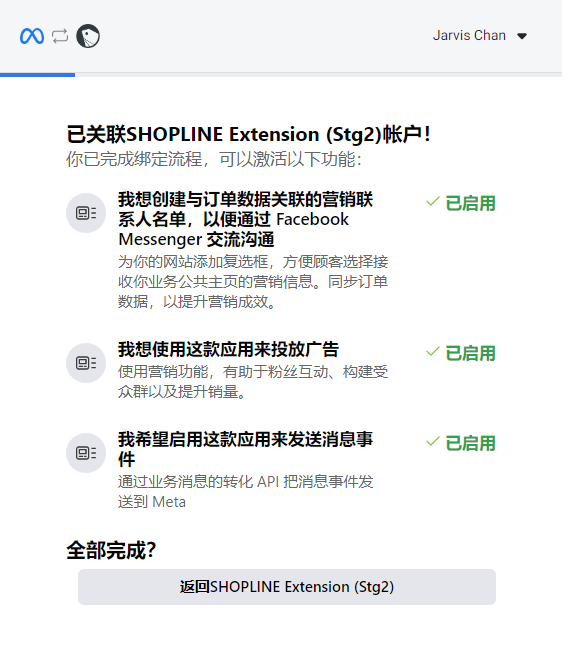Click 已启用 status for Messenger contacts feature
583x670 pixels.
pyautogui.click(x=470, y=203)
